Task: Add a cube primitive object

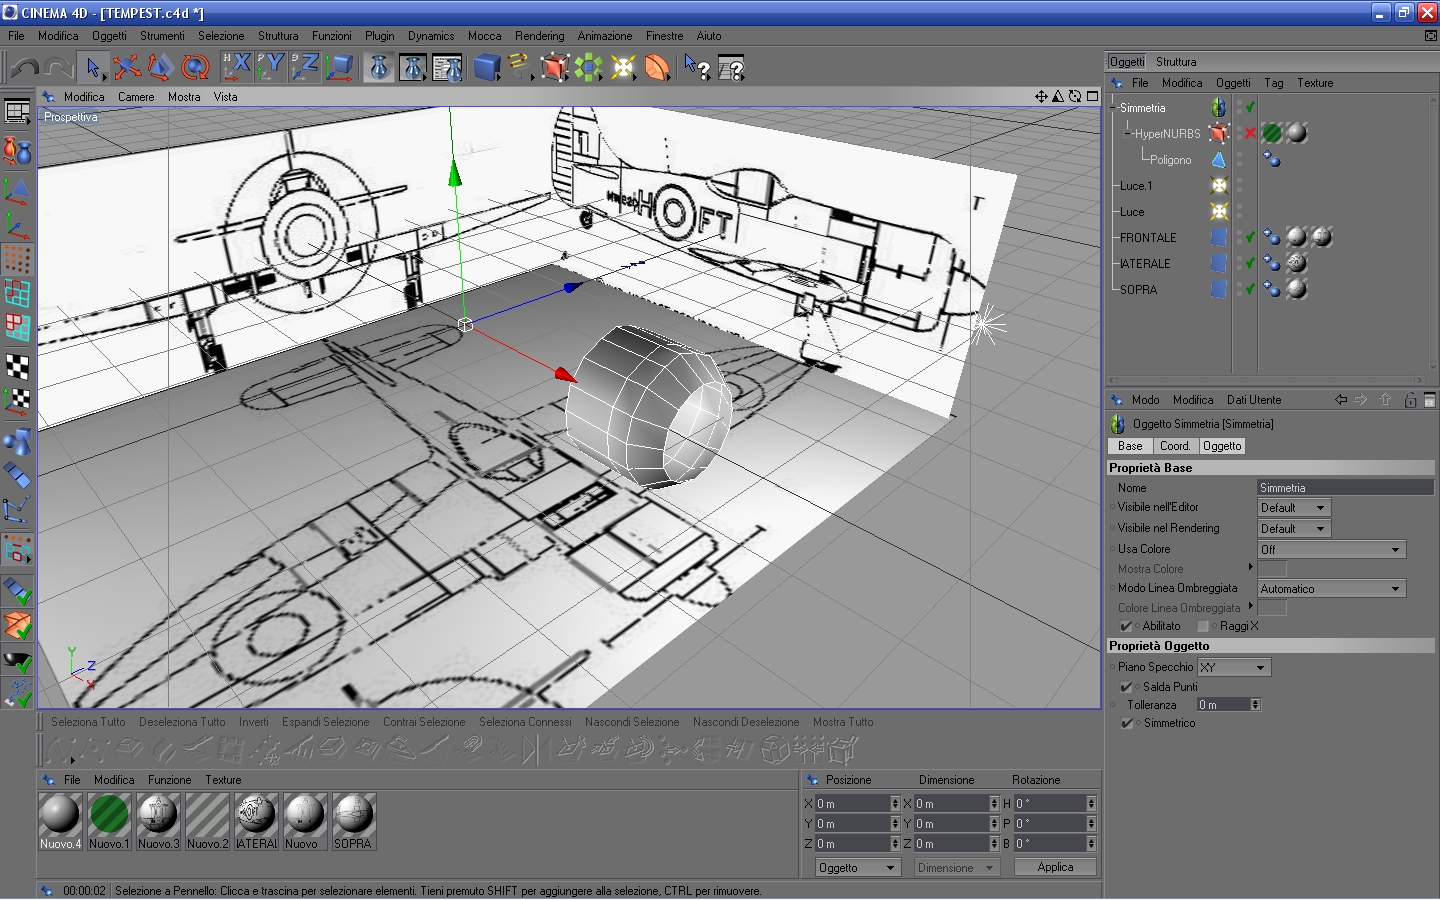Action: click(487, 67)
